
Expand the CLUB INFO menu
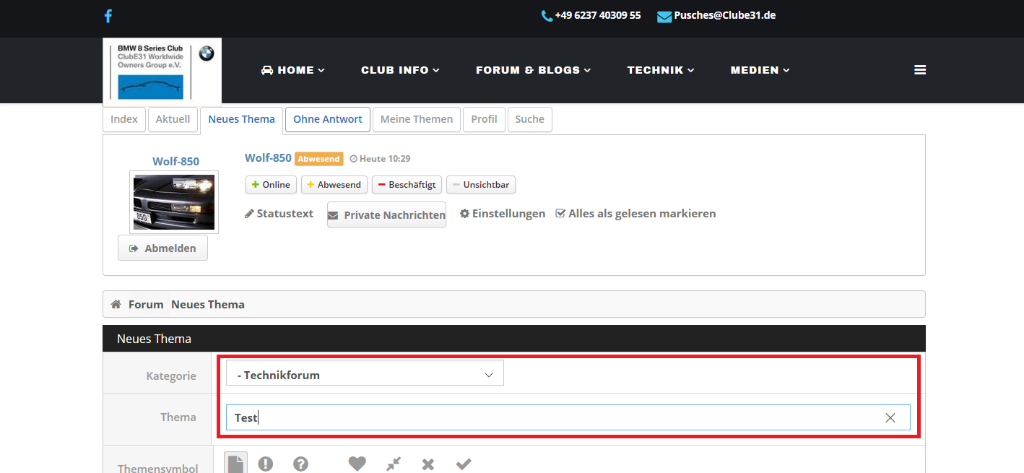point(400,70)
